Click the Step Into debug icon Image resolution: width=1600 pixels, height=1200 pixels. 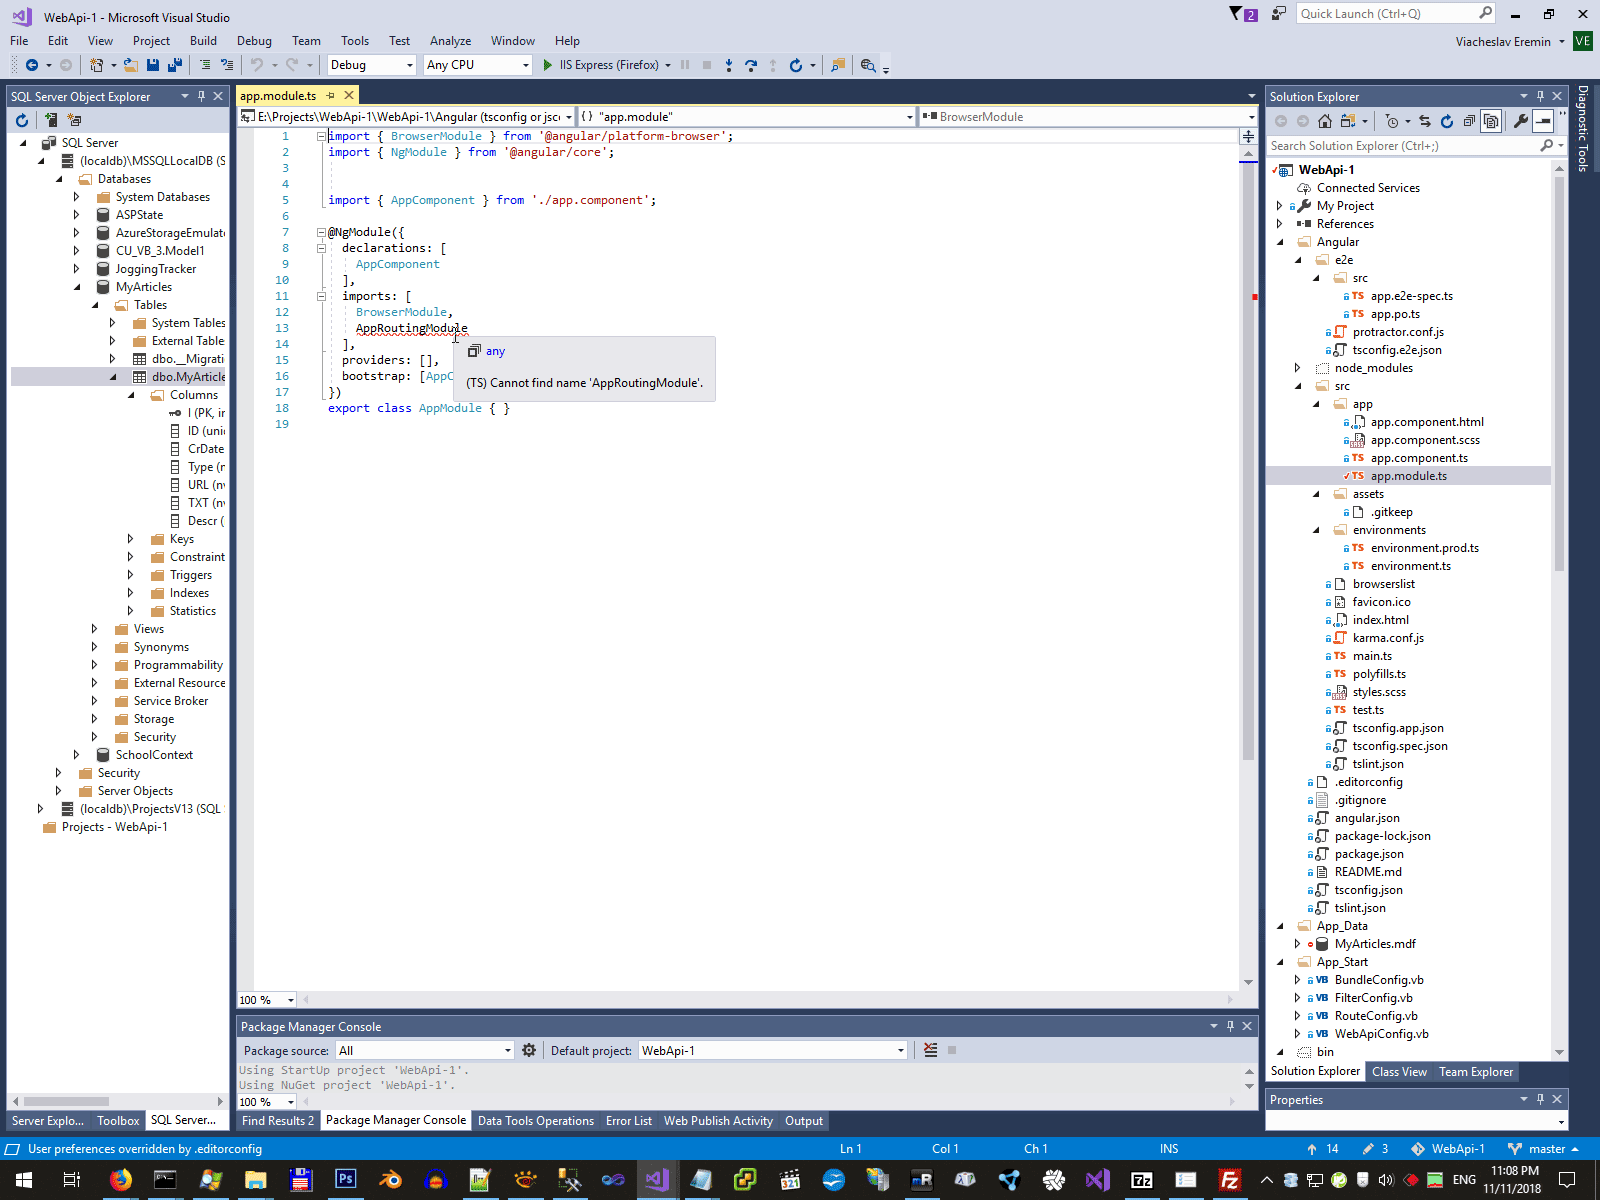click(729, 65)
